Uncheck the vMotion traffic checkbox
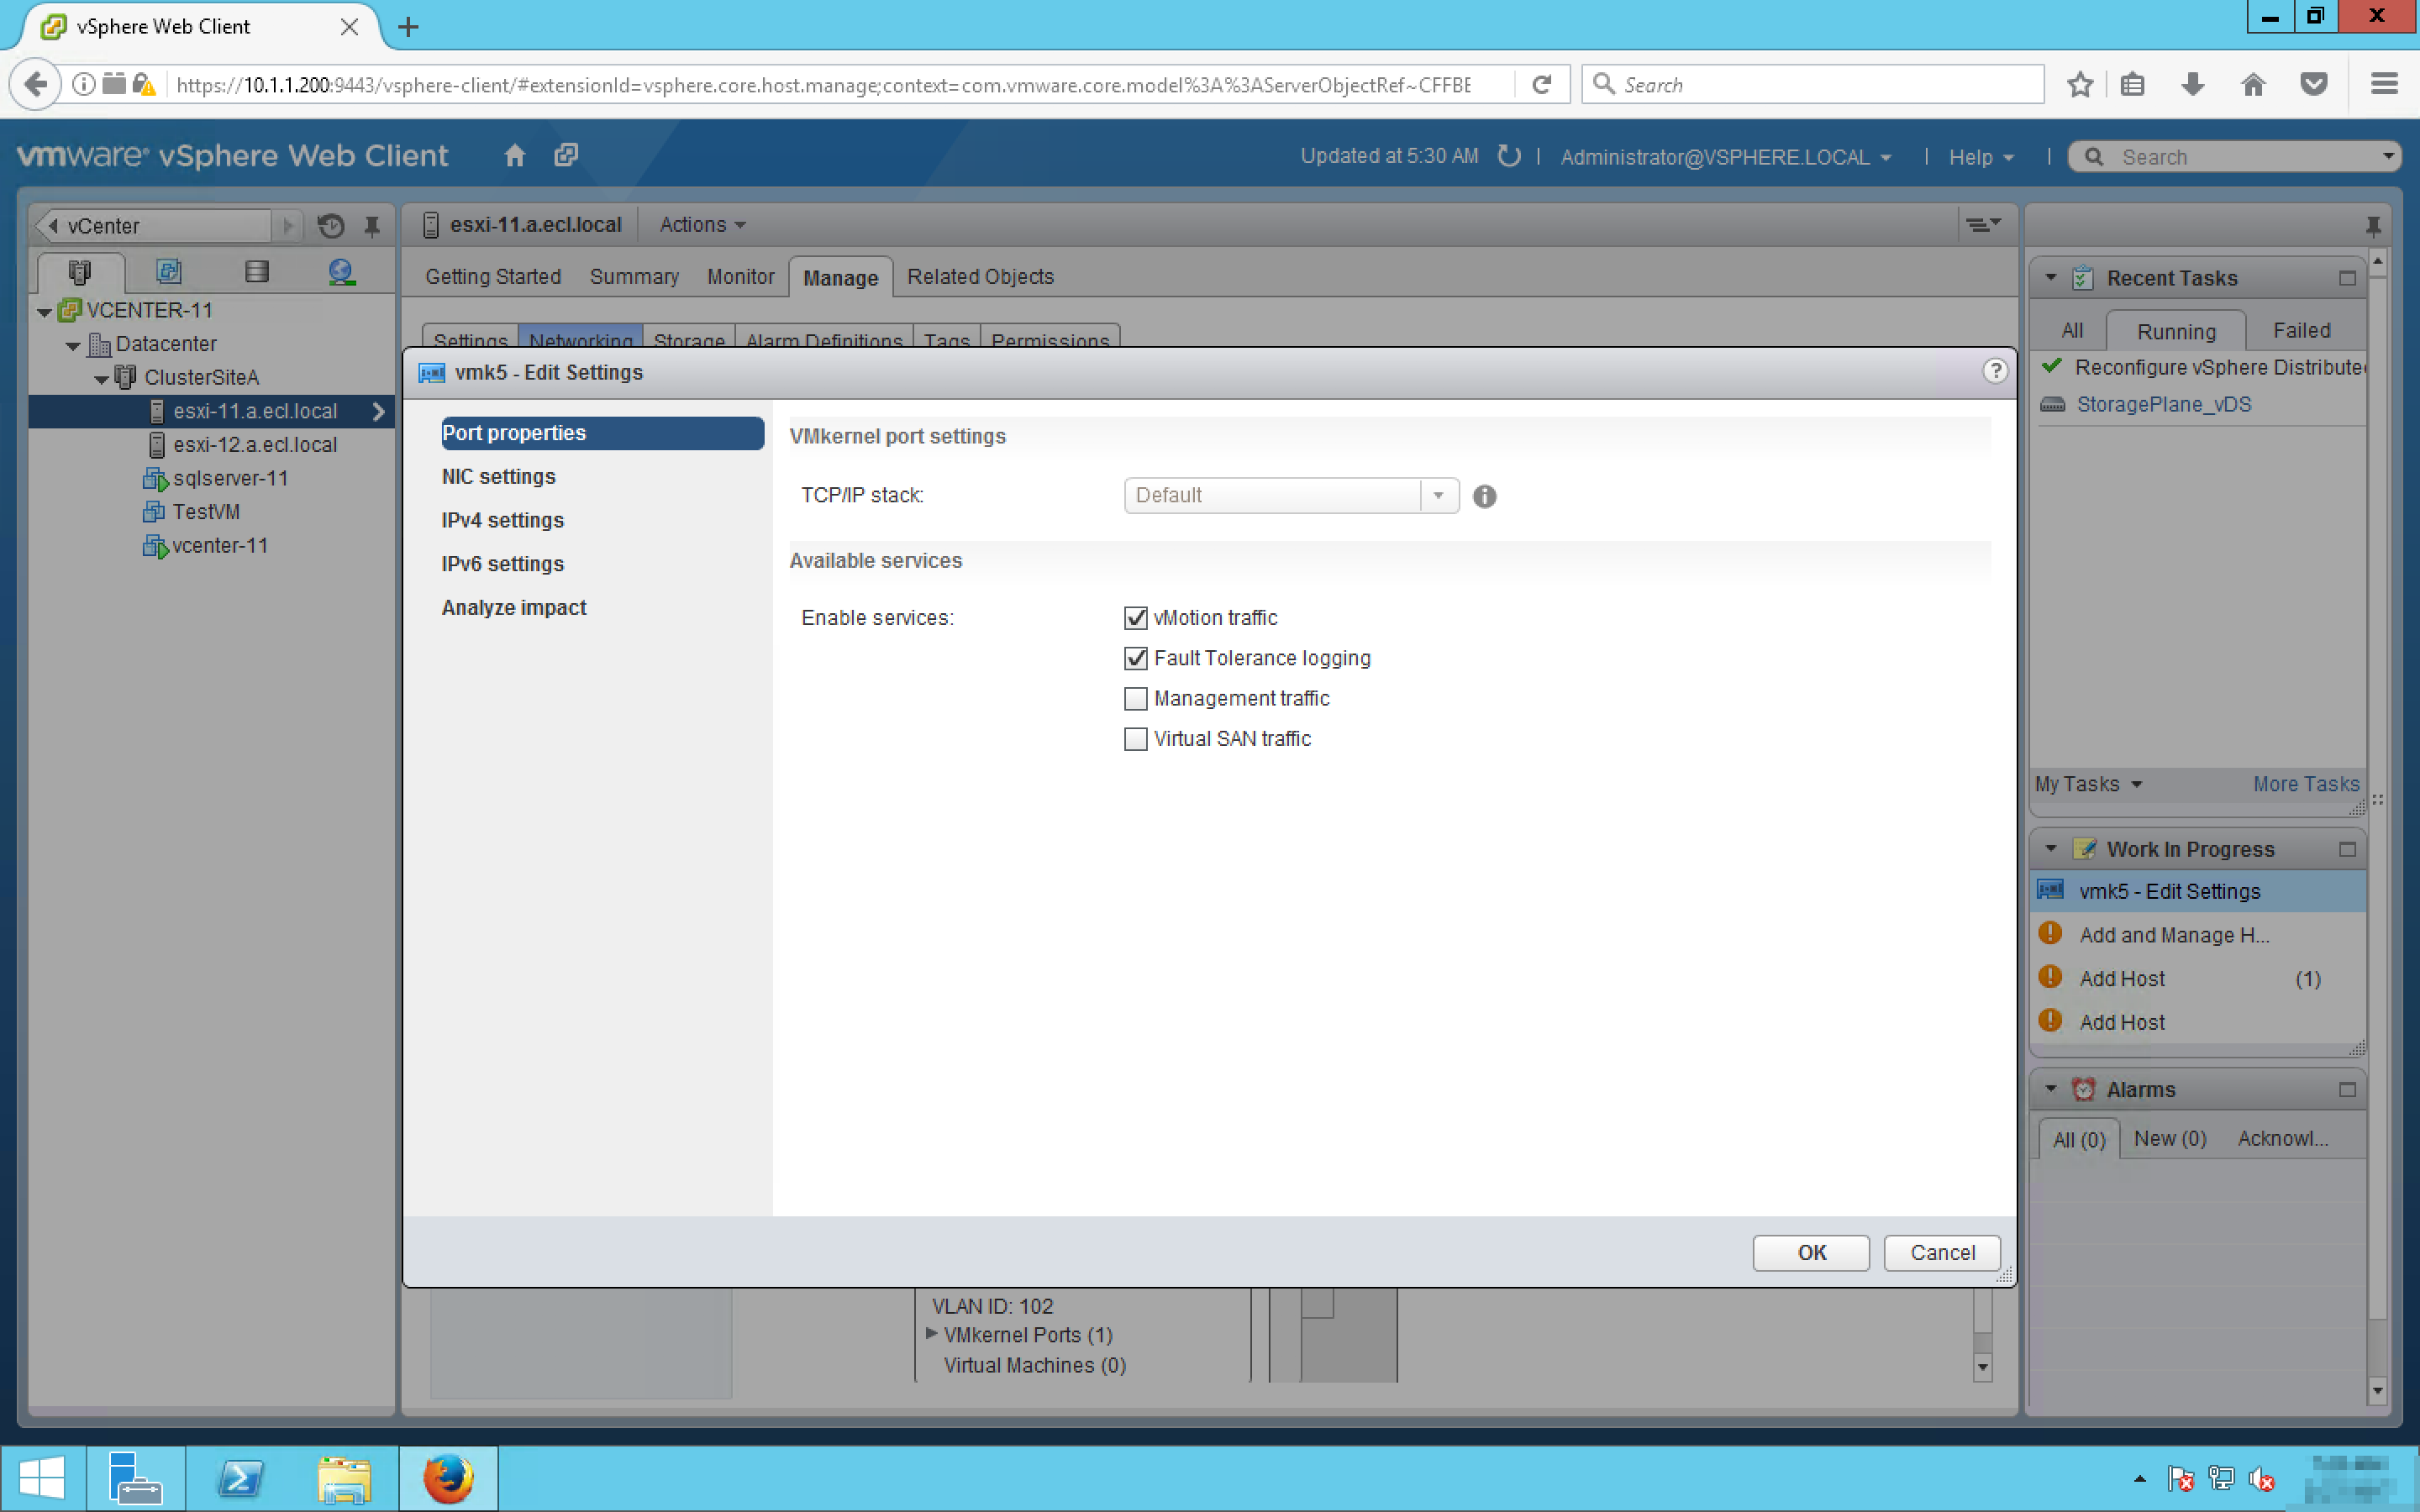Viewport: 2420px width, 1512px height. [1135, 618]
